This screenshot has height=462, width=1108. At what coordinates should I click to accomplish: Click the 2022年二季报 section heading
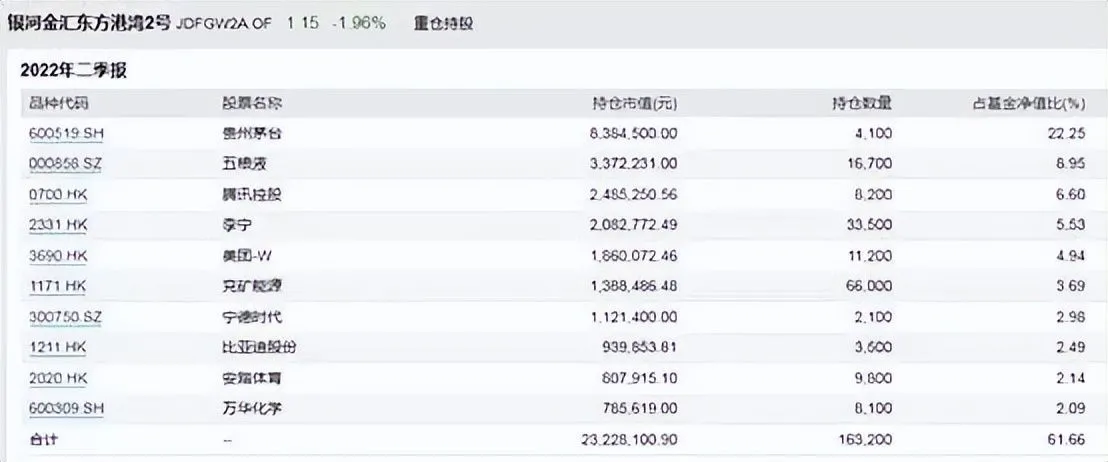[73, 70]
